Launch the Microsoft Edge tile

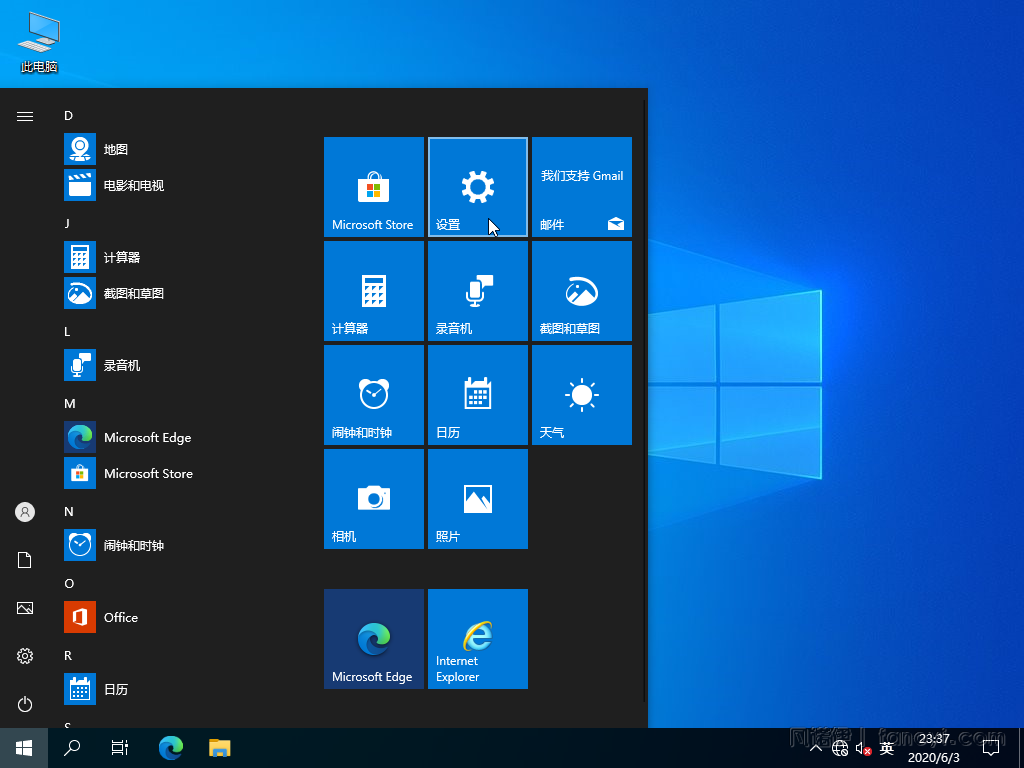(x=374, y=639)
